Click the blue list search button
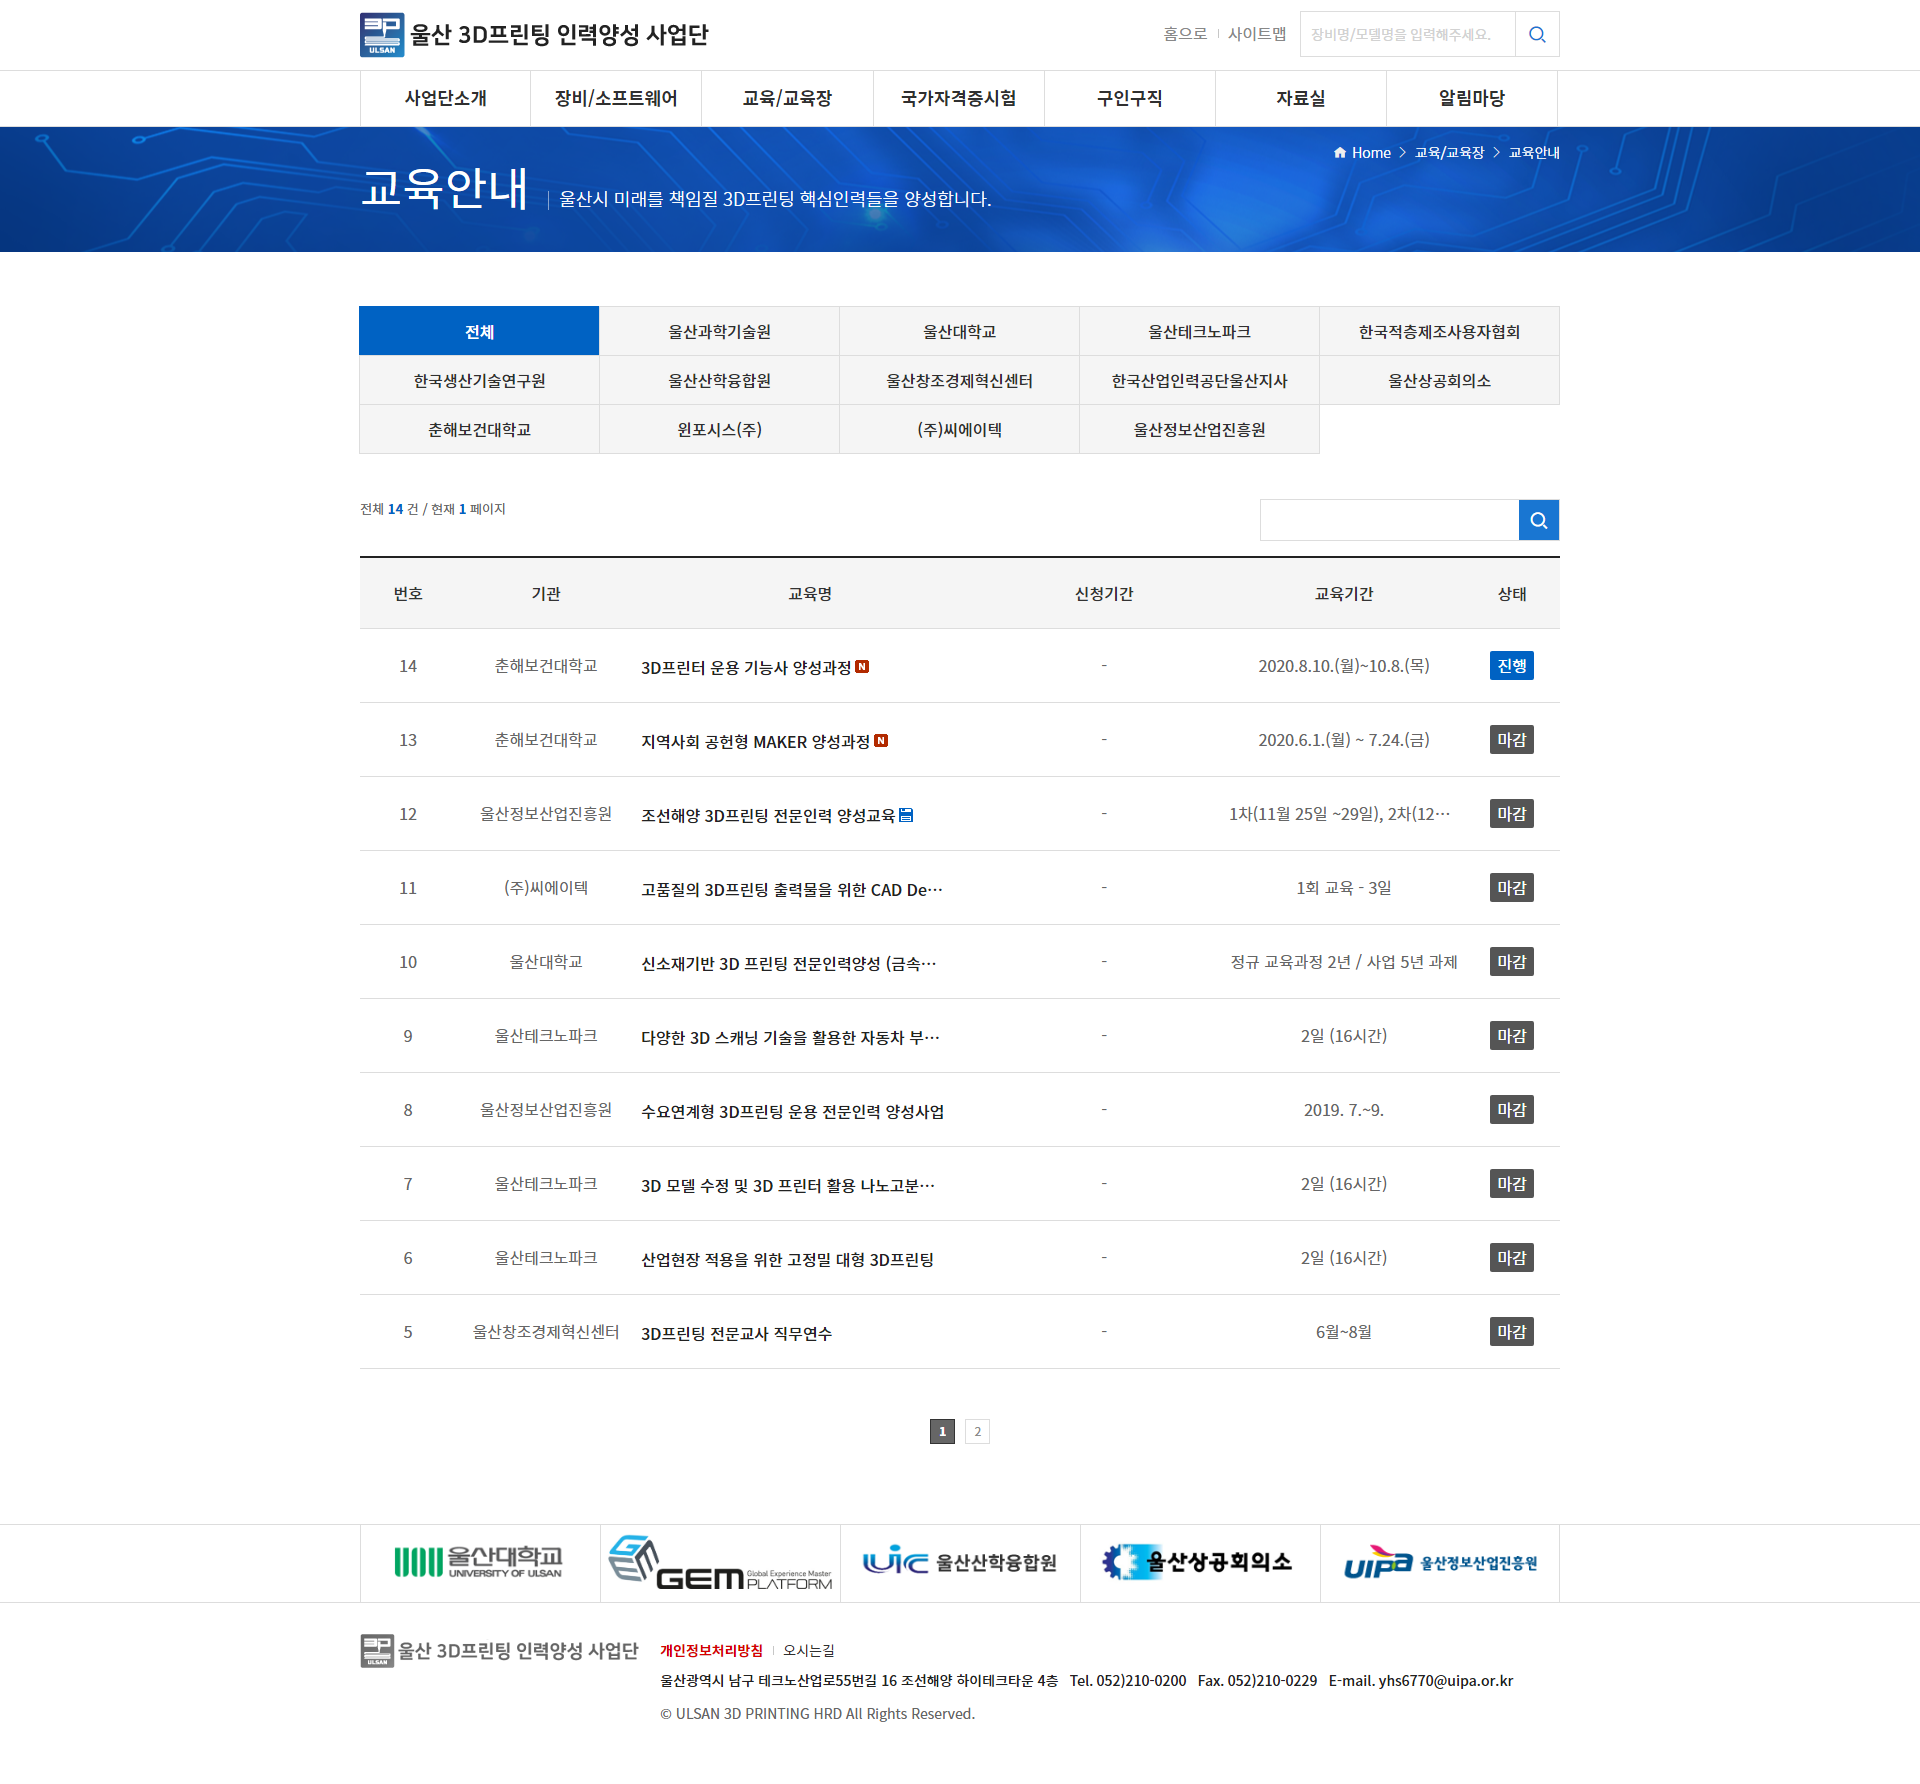 [x=1538, y=520]
